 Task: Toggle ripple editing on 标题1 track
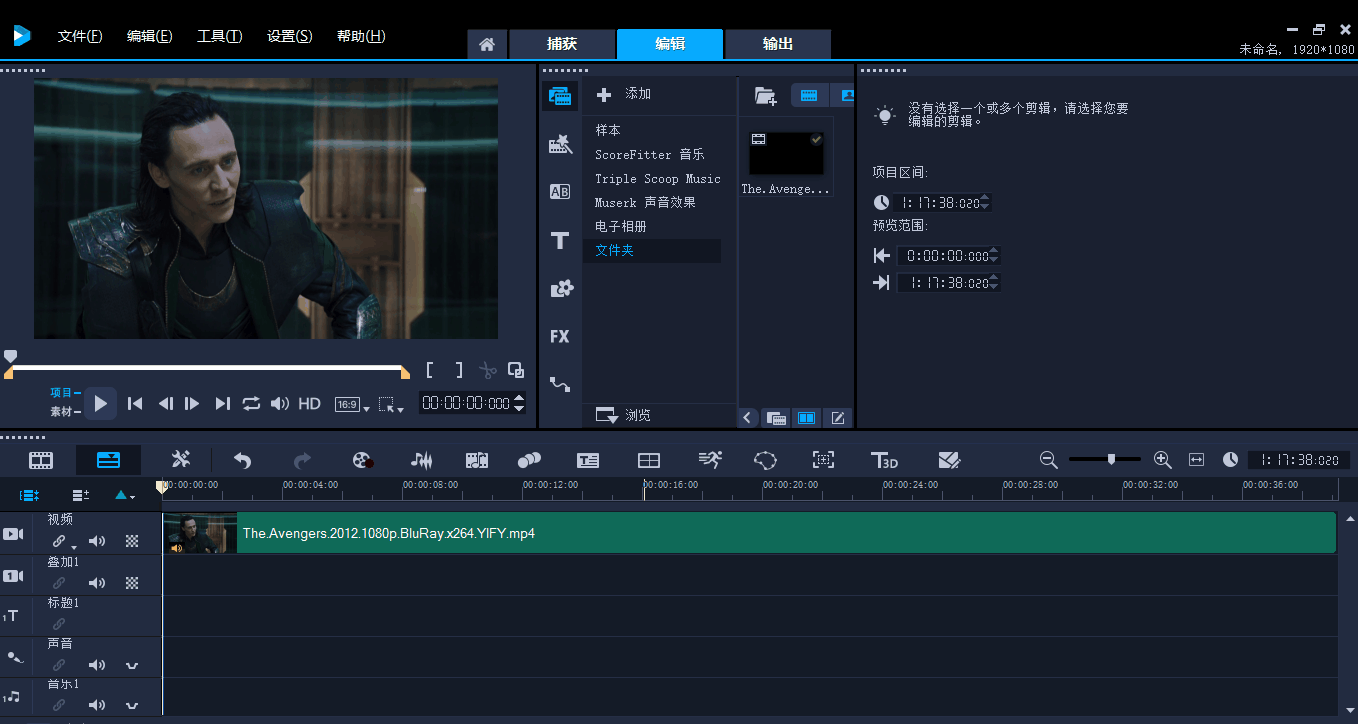click(x=59, y=624)
